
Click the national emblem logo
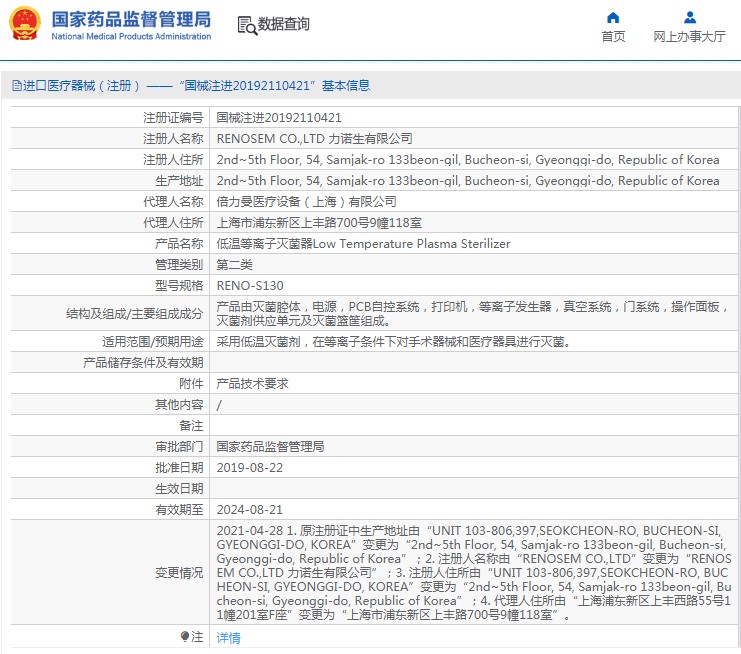(25, 23)
